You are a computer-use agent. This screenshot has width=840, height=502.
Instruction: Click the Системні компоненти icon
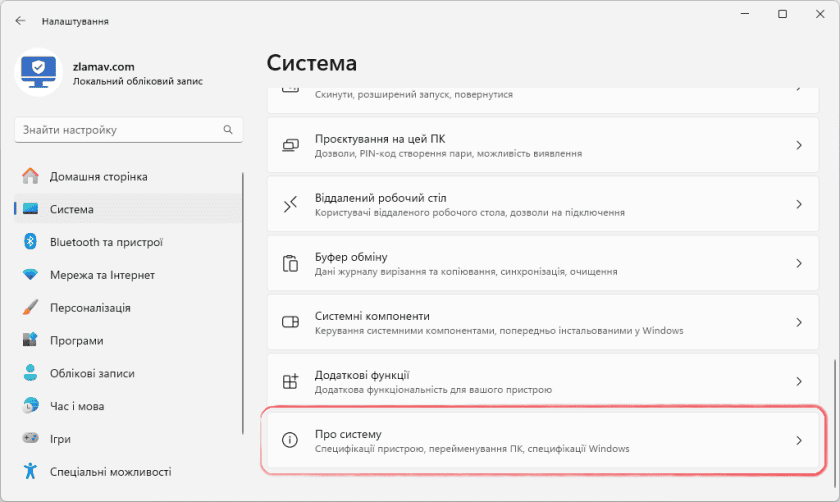point(290,322)
